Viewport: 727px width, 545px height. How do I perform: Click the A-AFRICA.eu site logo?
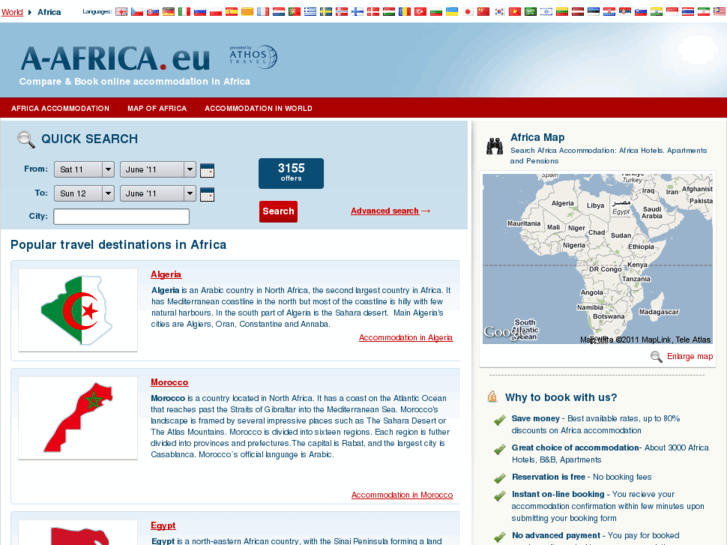click(x=115, y=58)
